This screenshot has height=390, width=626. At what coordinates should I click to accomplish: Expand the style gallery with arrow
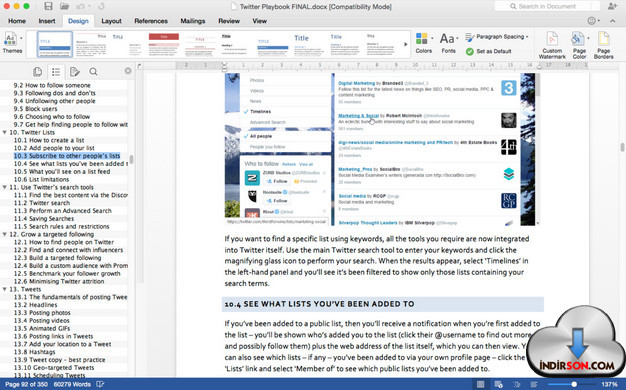[x=406, y=44]
